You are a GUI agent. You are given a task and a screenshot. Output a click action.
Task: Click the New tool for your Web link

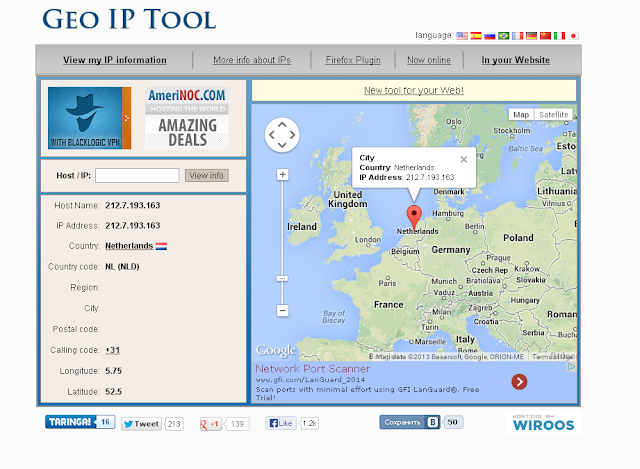414,91
